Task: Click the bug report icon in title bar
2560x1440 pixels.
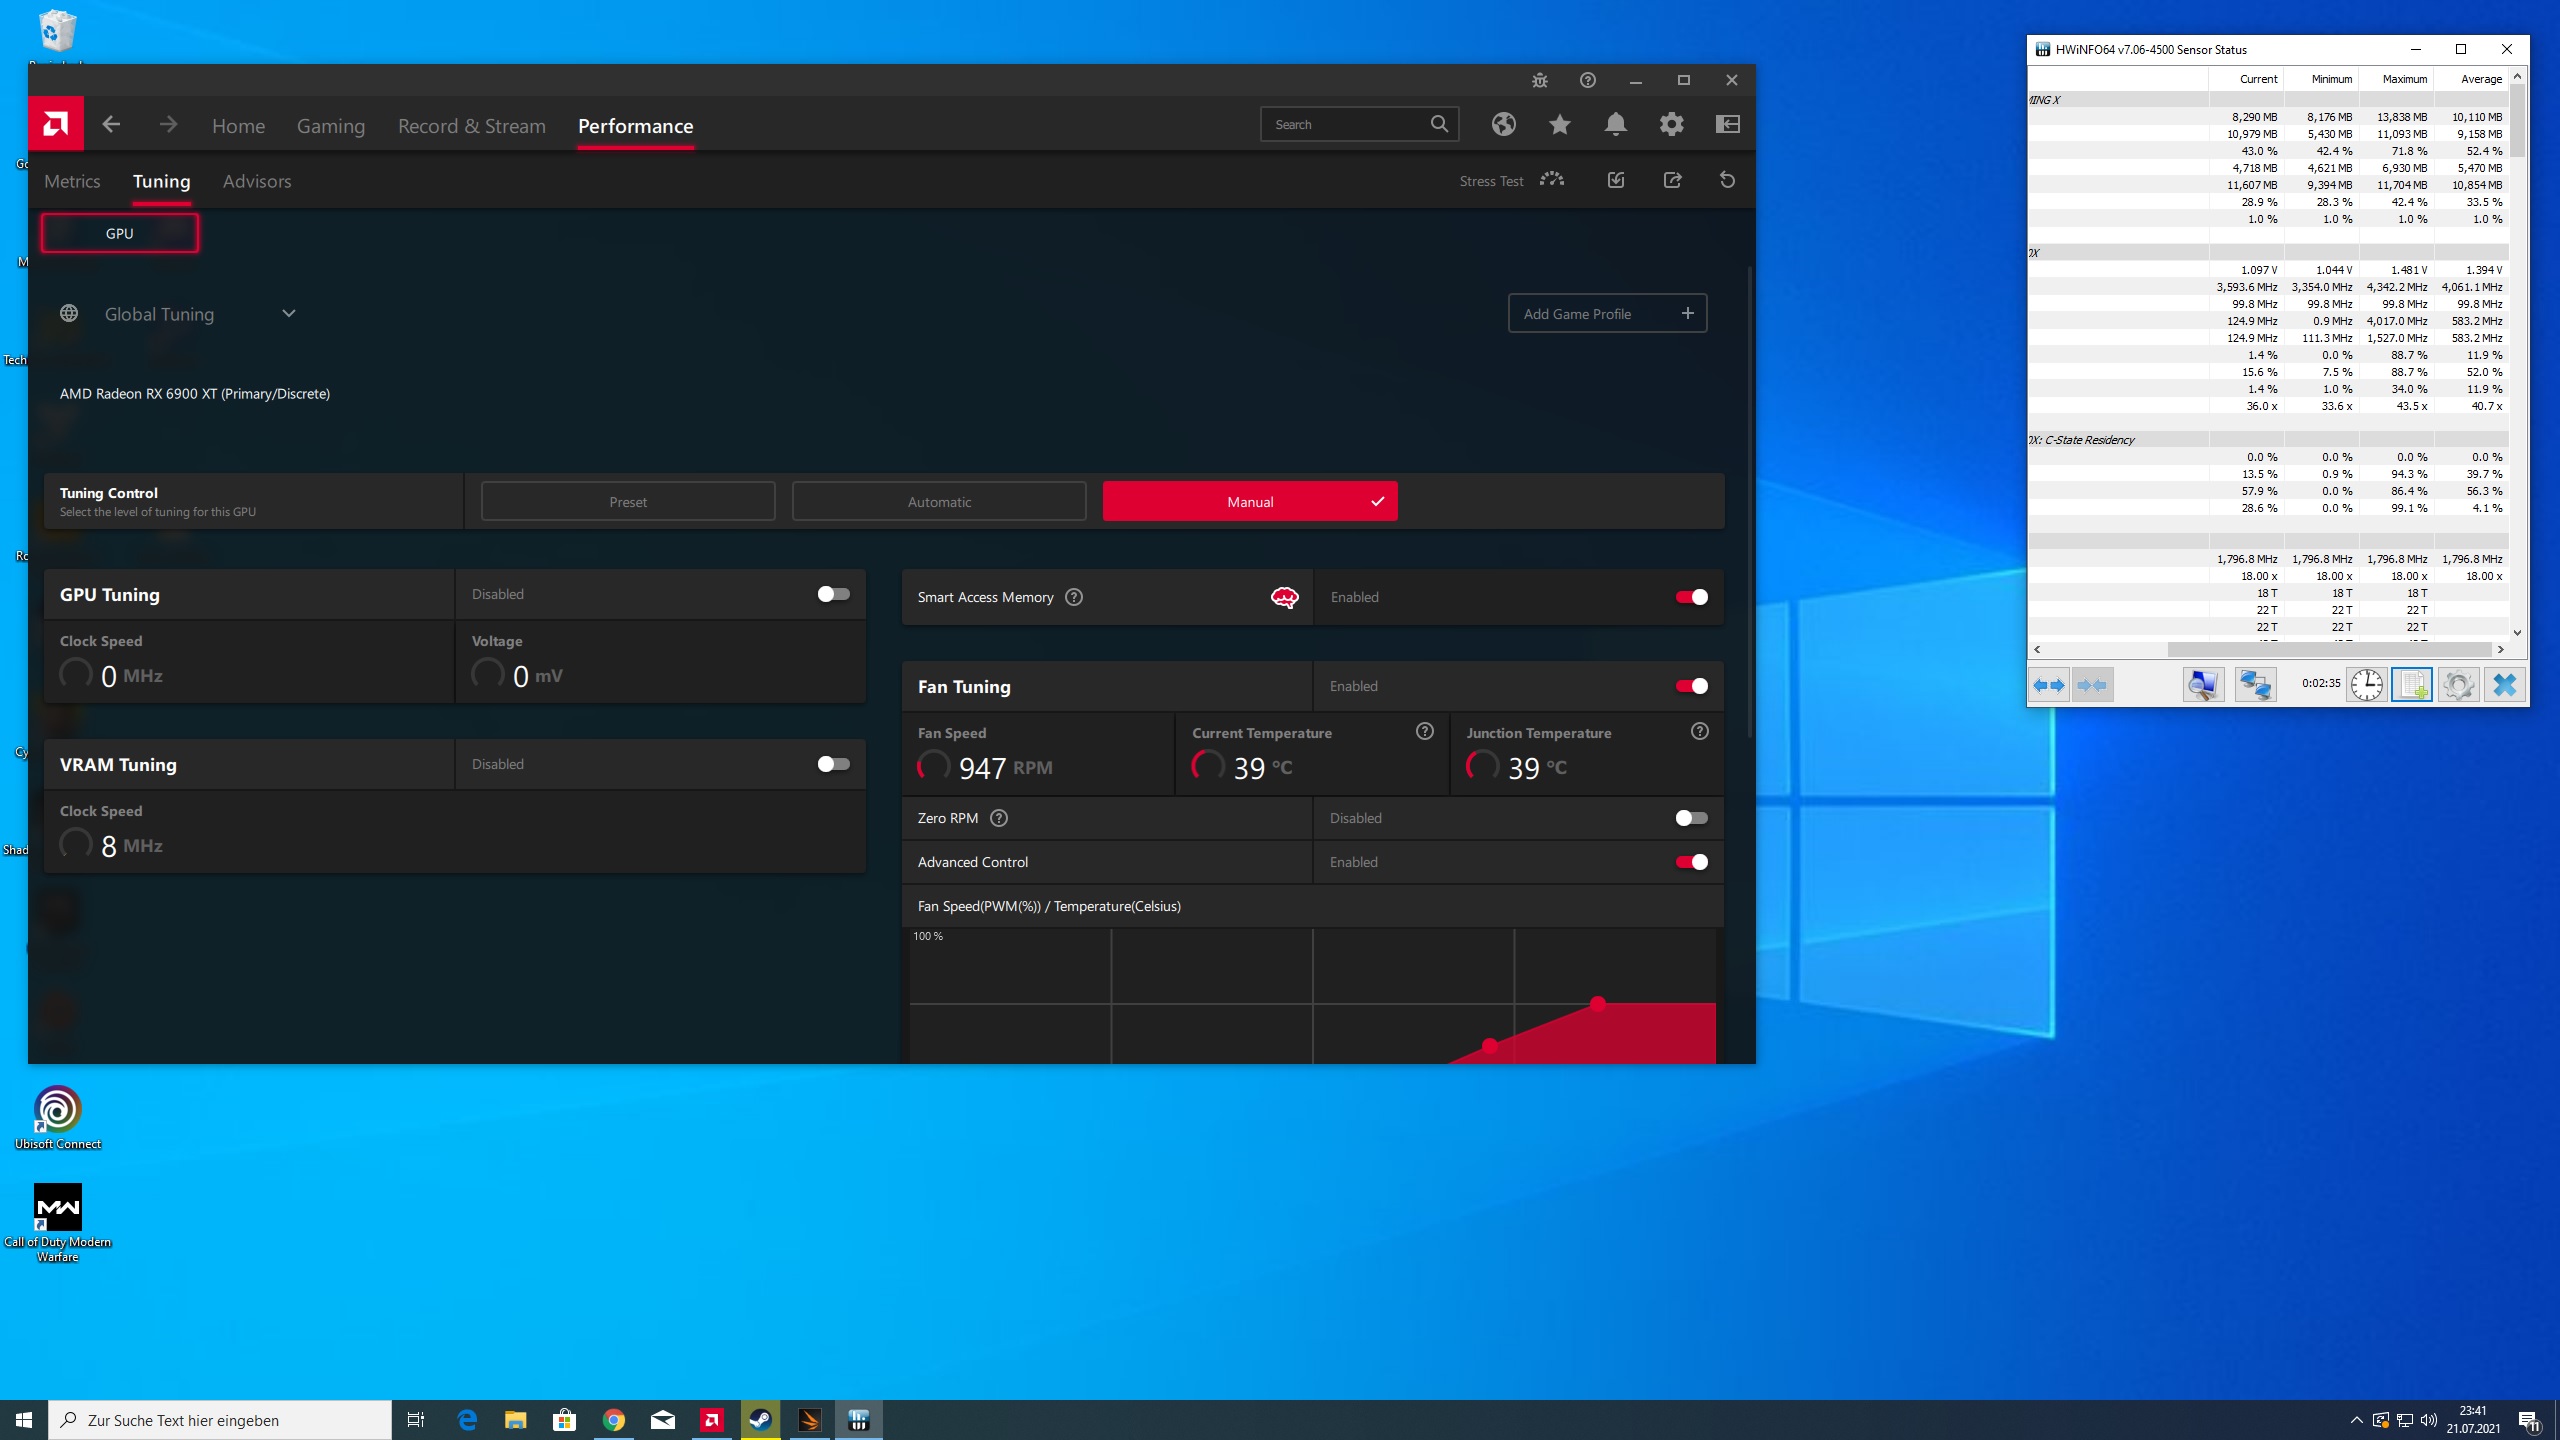Action: (1539, 80)
